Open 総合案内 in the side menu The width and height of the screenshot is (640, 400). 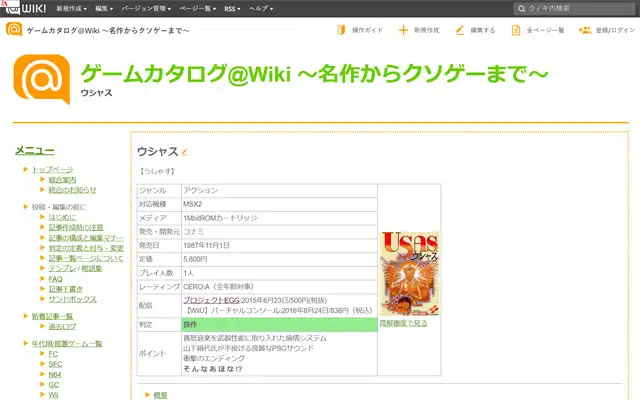(62, 180)
